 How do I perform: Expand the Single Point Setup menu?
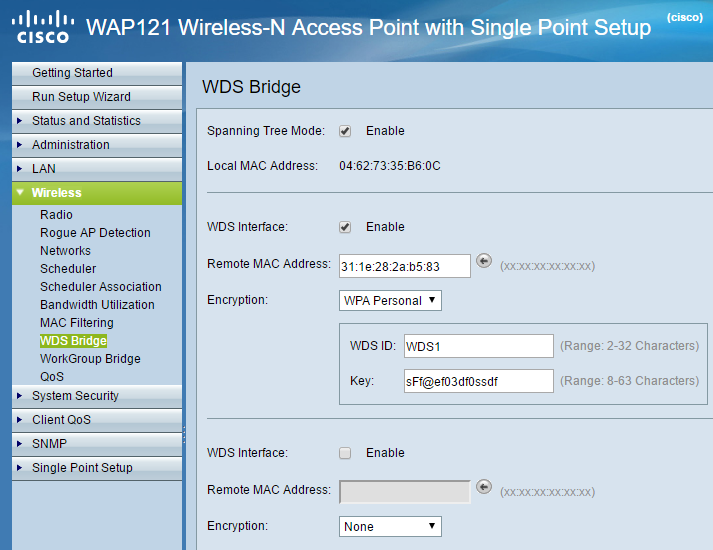97,468
